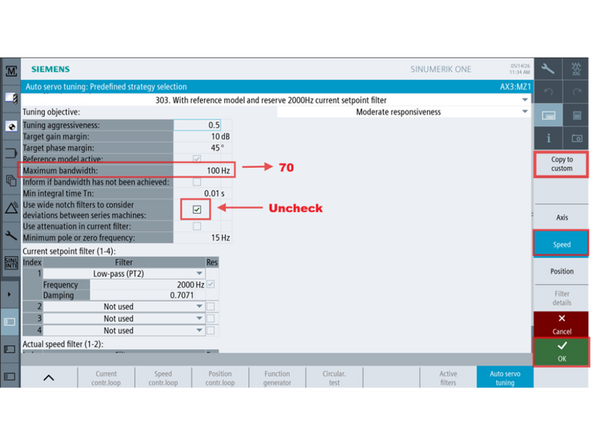Click the up-arrow back softkey

coord(49,378)
